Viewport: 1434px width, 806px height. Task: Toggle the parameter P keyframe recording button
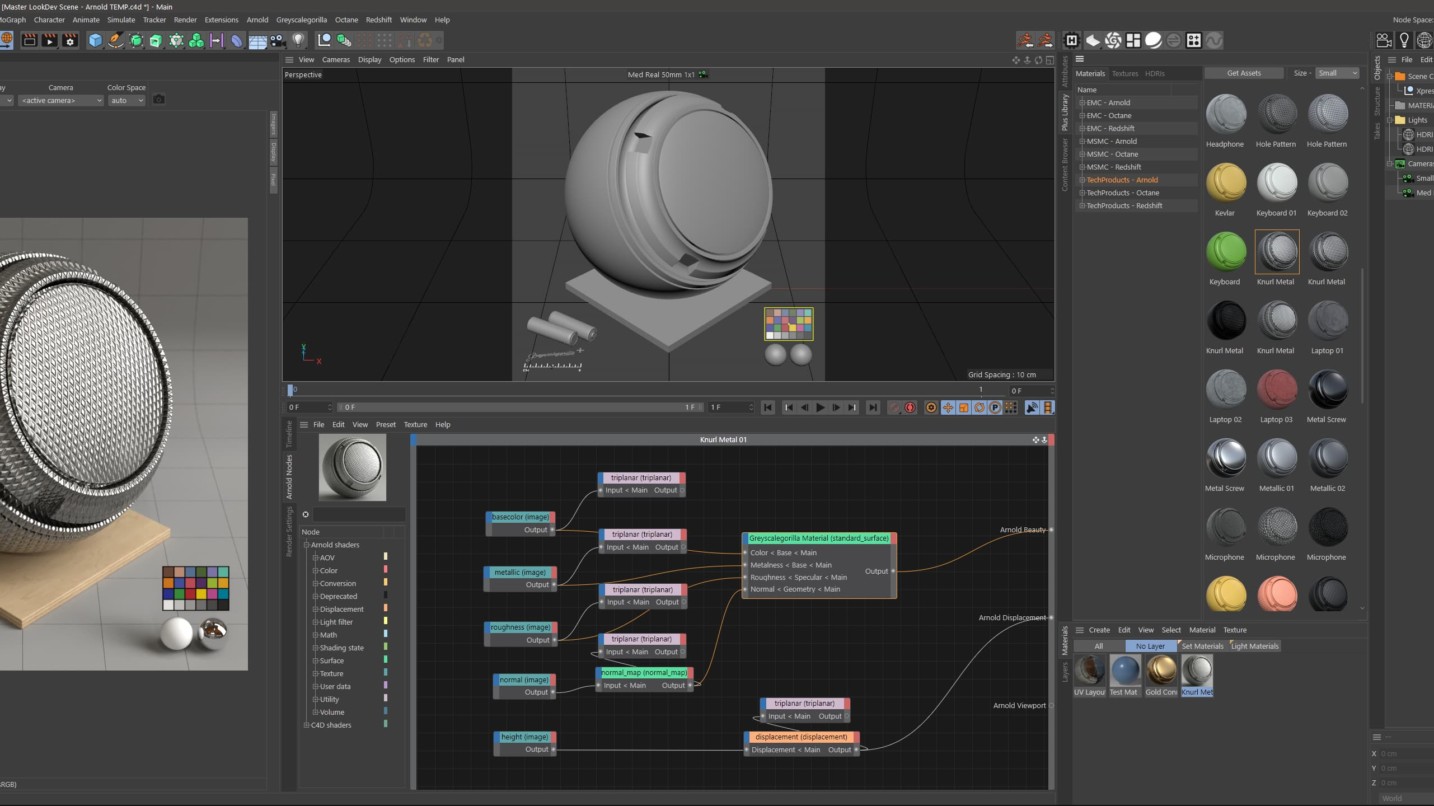coord(996,407)
